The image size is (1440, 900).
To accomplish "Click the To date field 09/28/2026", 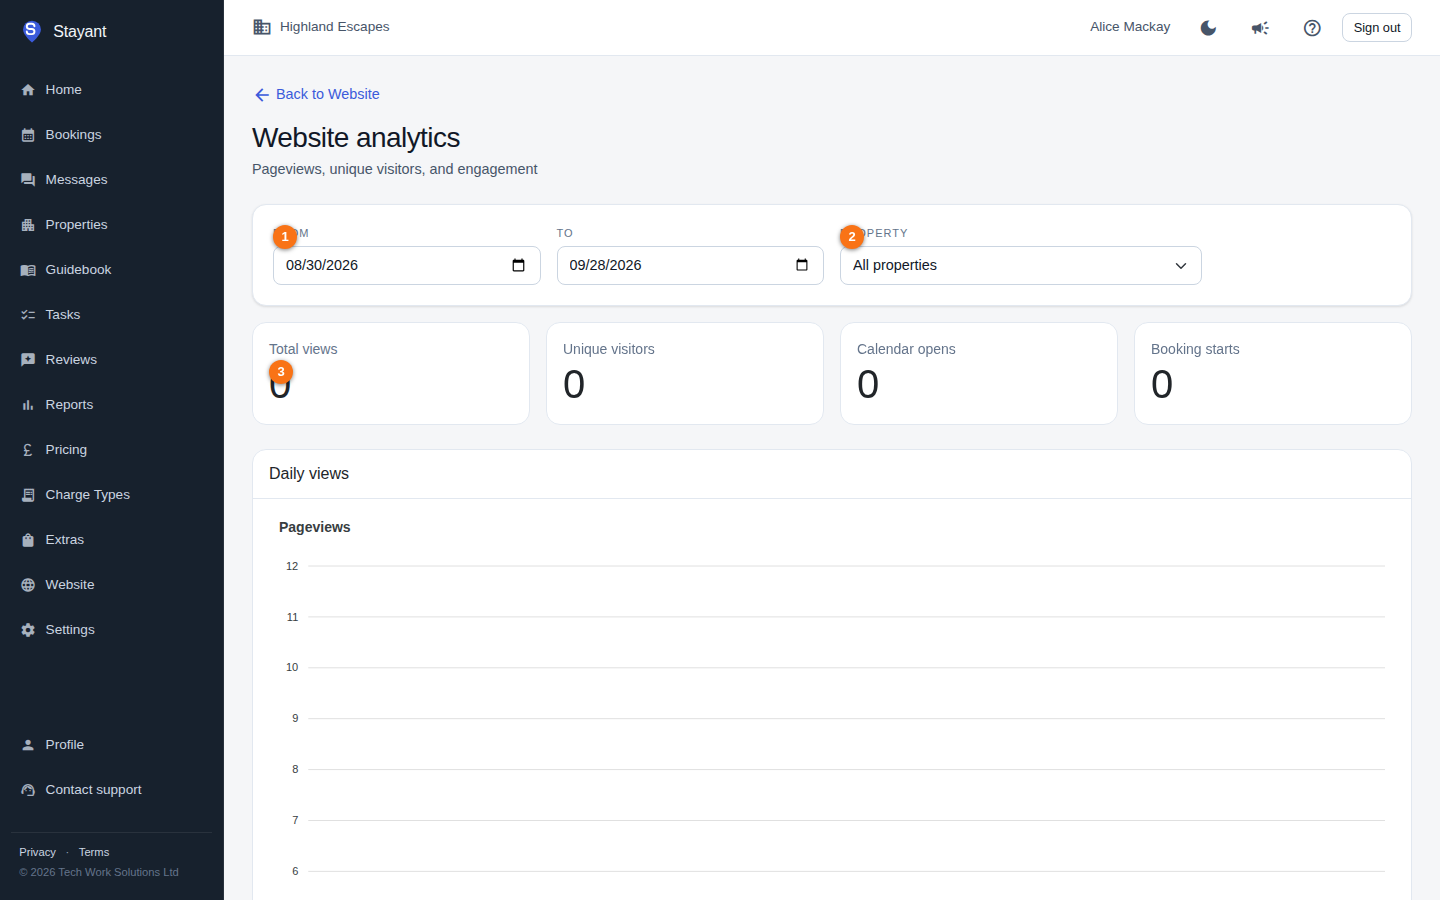I will point(690,266).
